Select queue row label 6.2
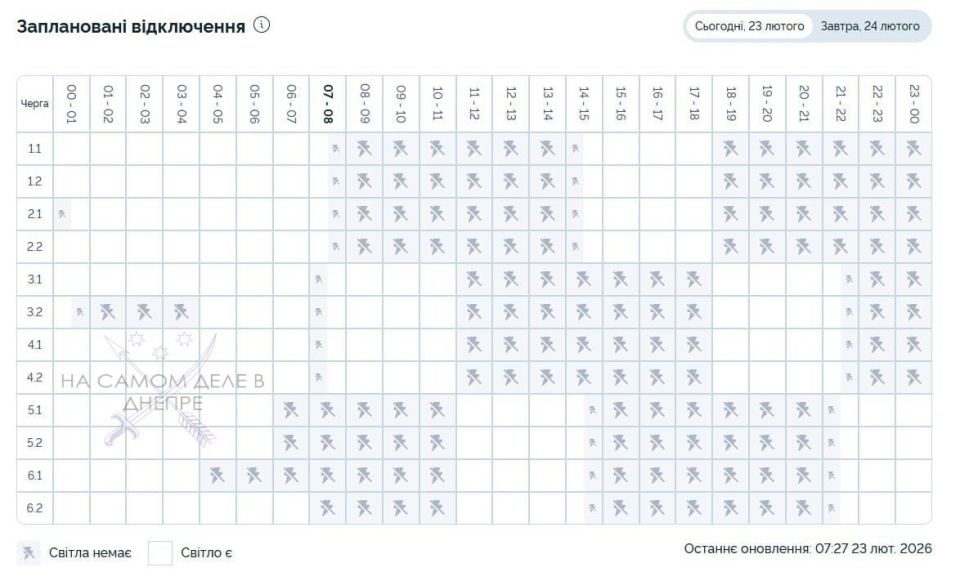This screenshot has height=581, width=960. (35, 508)
